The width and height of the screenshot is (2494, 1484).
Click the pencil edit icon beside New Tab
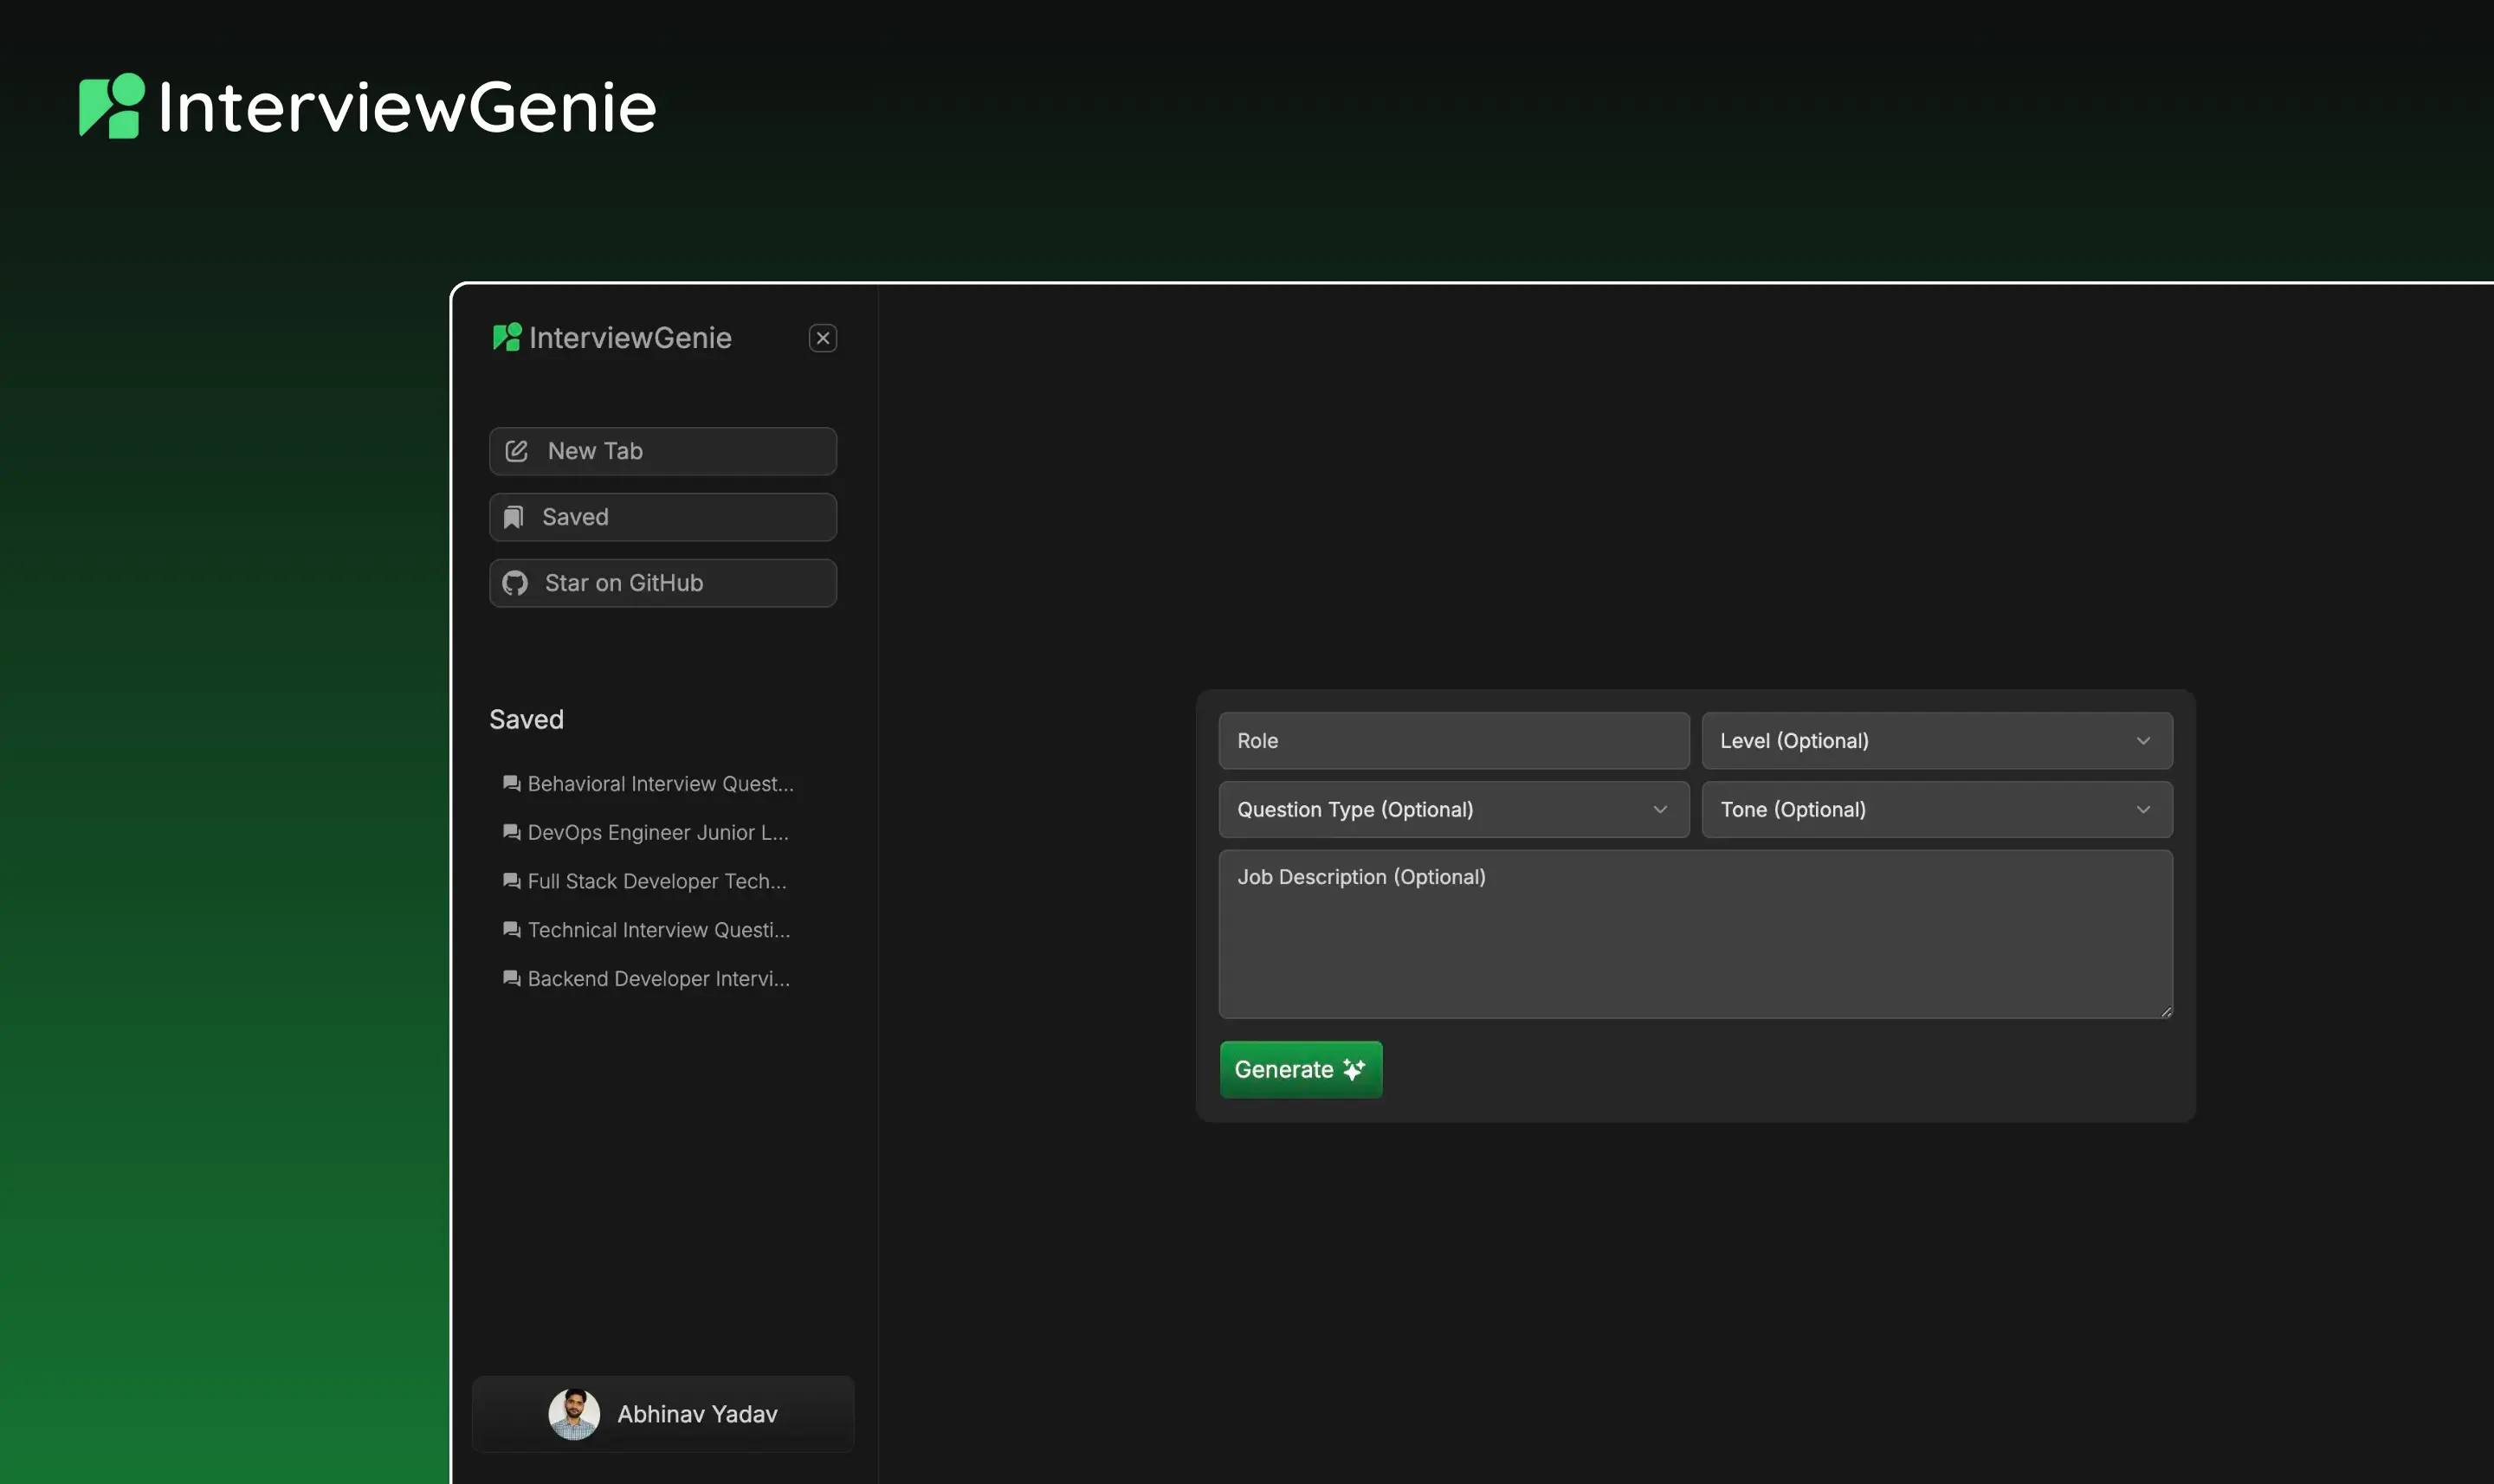(x=516, y=451)
